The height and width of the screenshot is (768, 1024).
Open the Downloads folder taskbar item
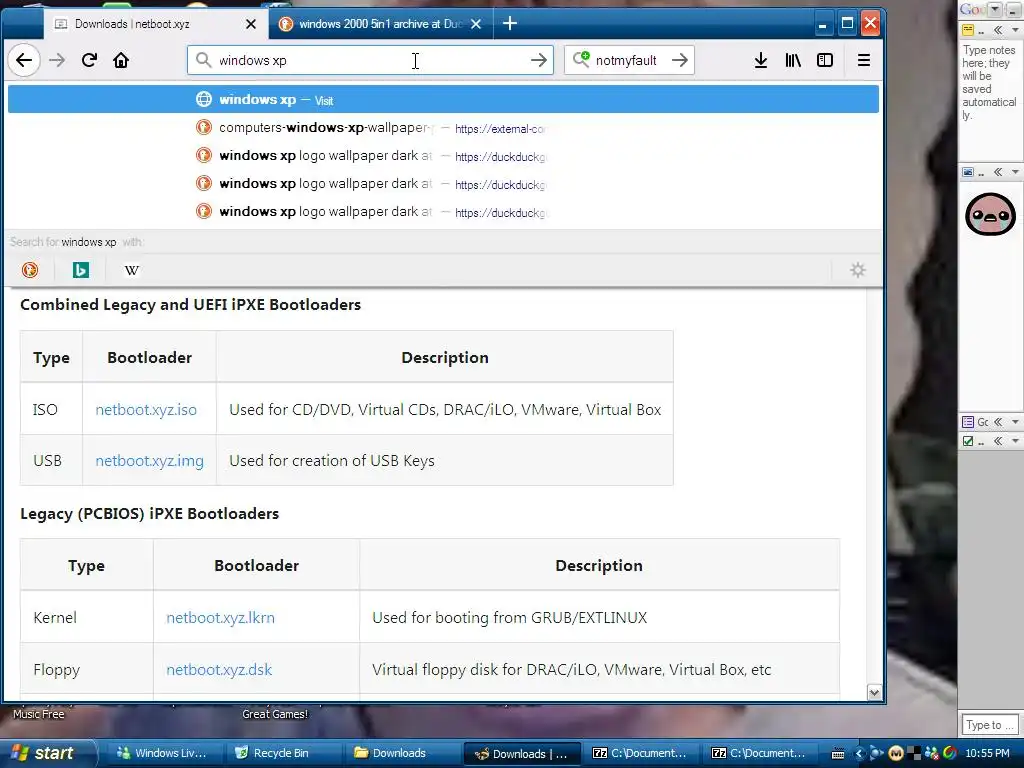(400, 753)
